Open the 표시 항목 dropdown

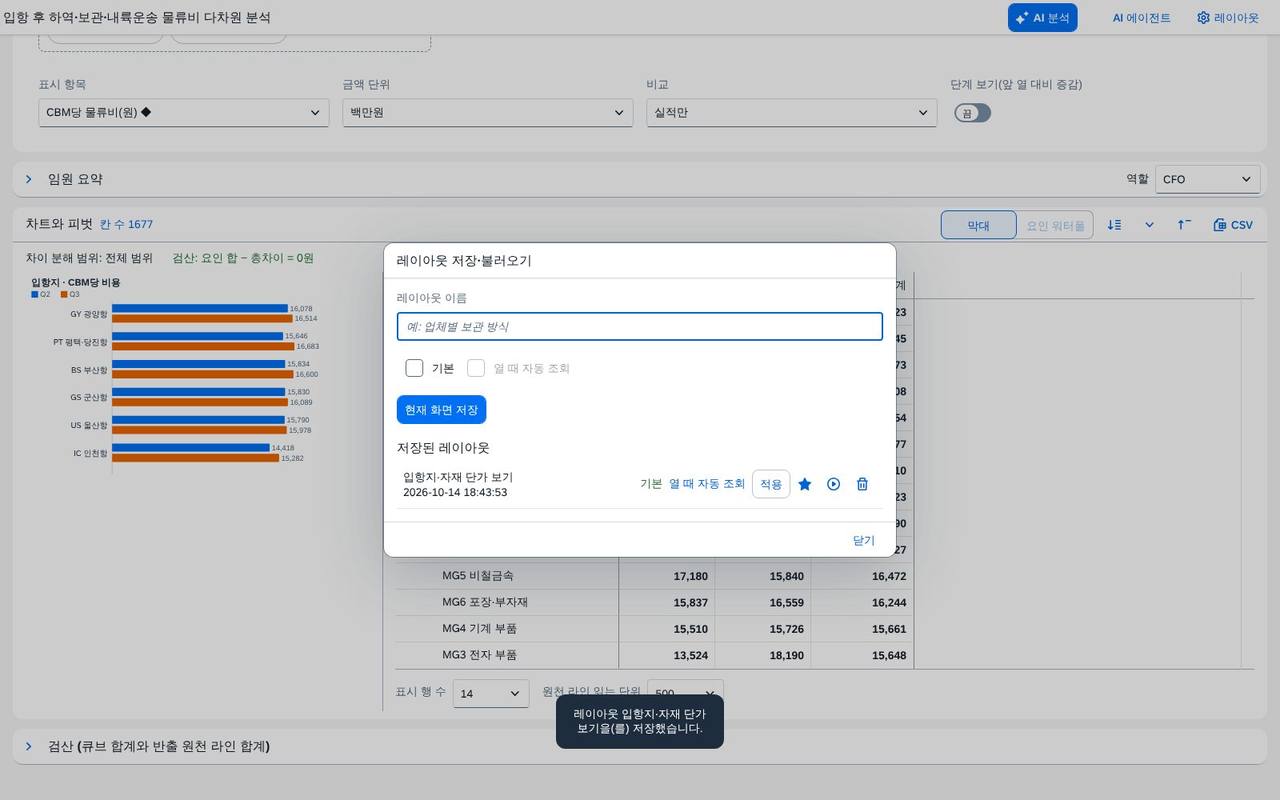(x=184, y=113)
